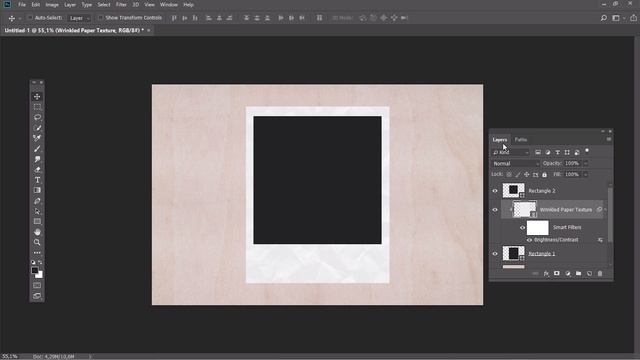This screenshot has width=640, height=360.
Task: Swap foreground and background colors
Action: pyautogui.click(x=40, y=262)
